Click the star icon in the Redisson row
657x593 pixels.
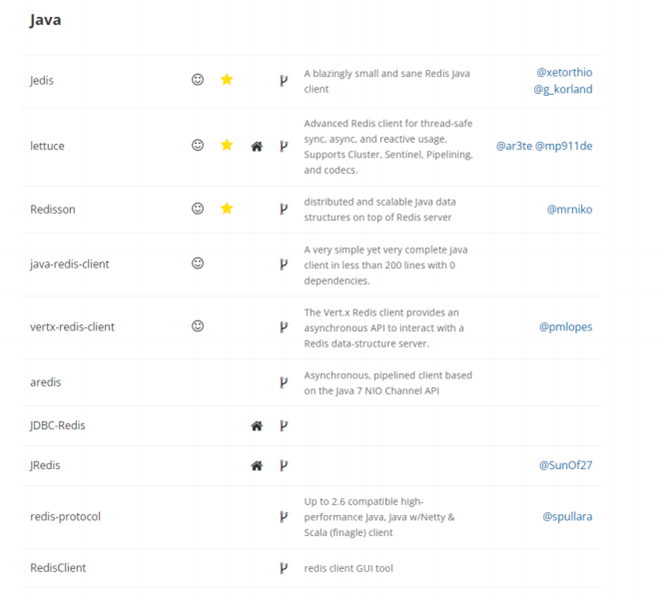click(x=227, y=209)
